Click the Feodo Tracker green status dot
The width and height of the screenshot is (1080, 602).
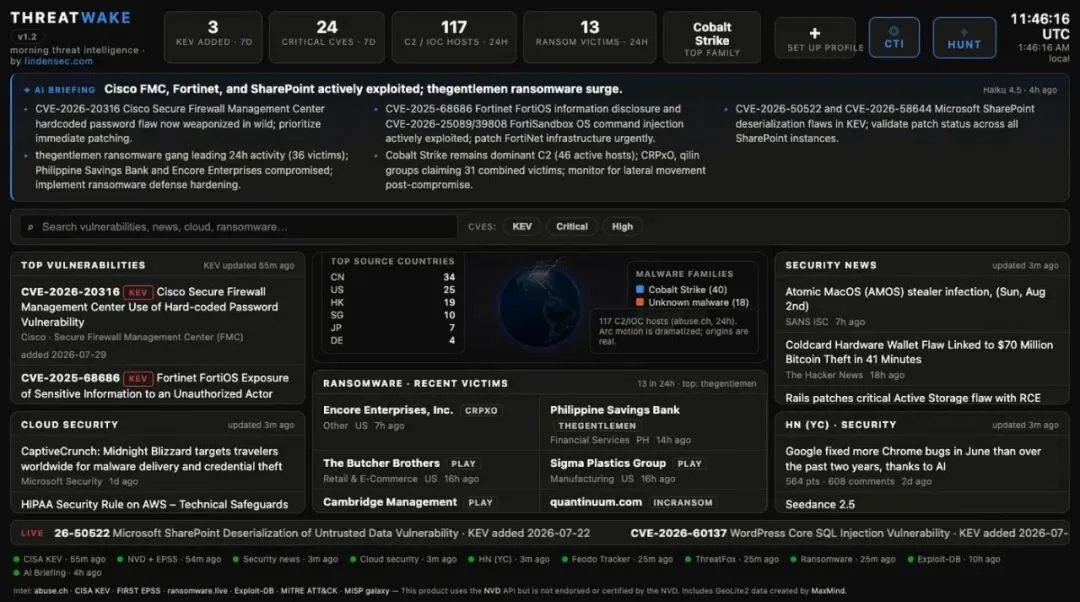point(564,559)
